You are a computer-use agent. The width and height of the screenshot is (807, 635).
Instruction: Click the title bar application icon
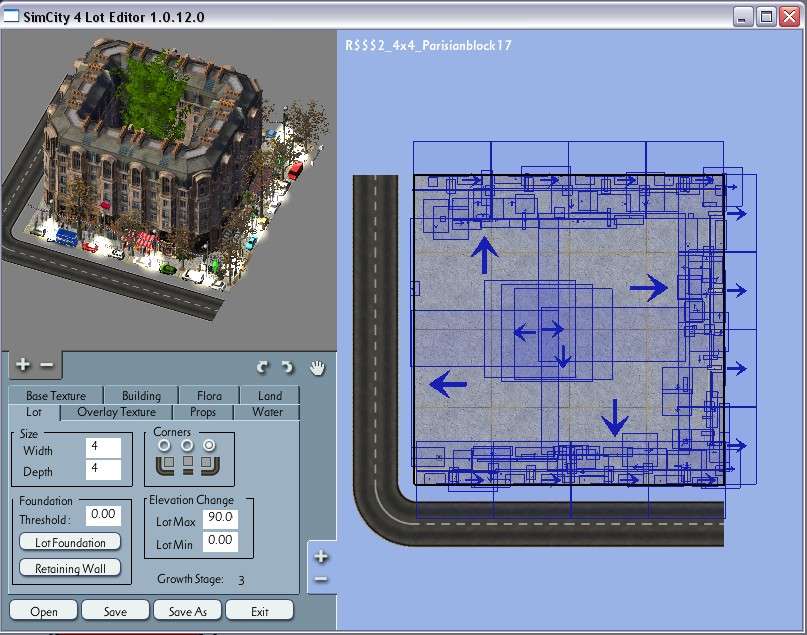coord(13,16)
